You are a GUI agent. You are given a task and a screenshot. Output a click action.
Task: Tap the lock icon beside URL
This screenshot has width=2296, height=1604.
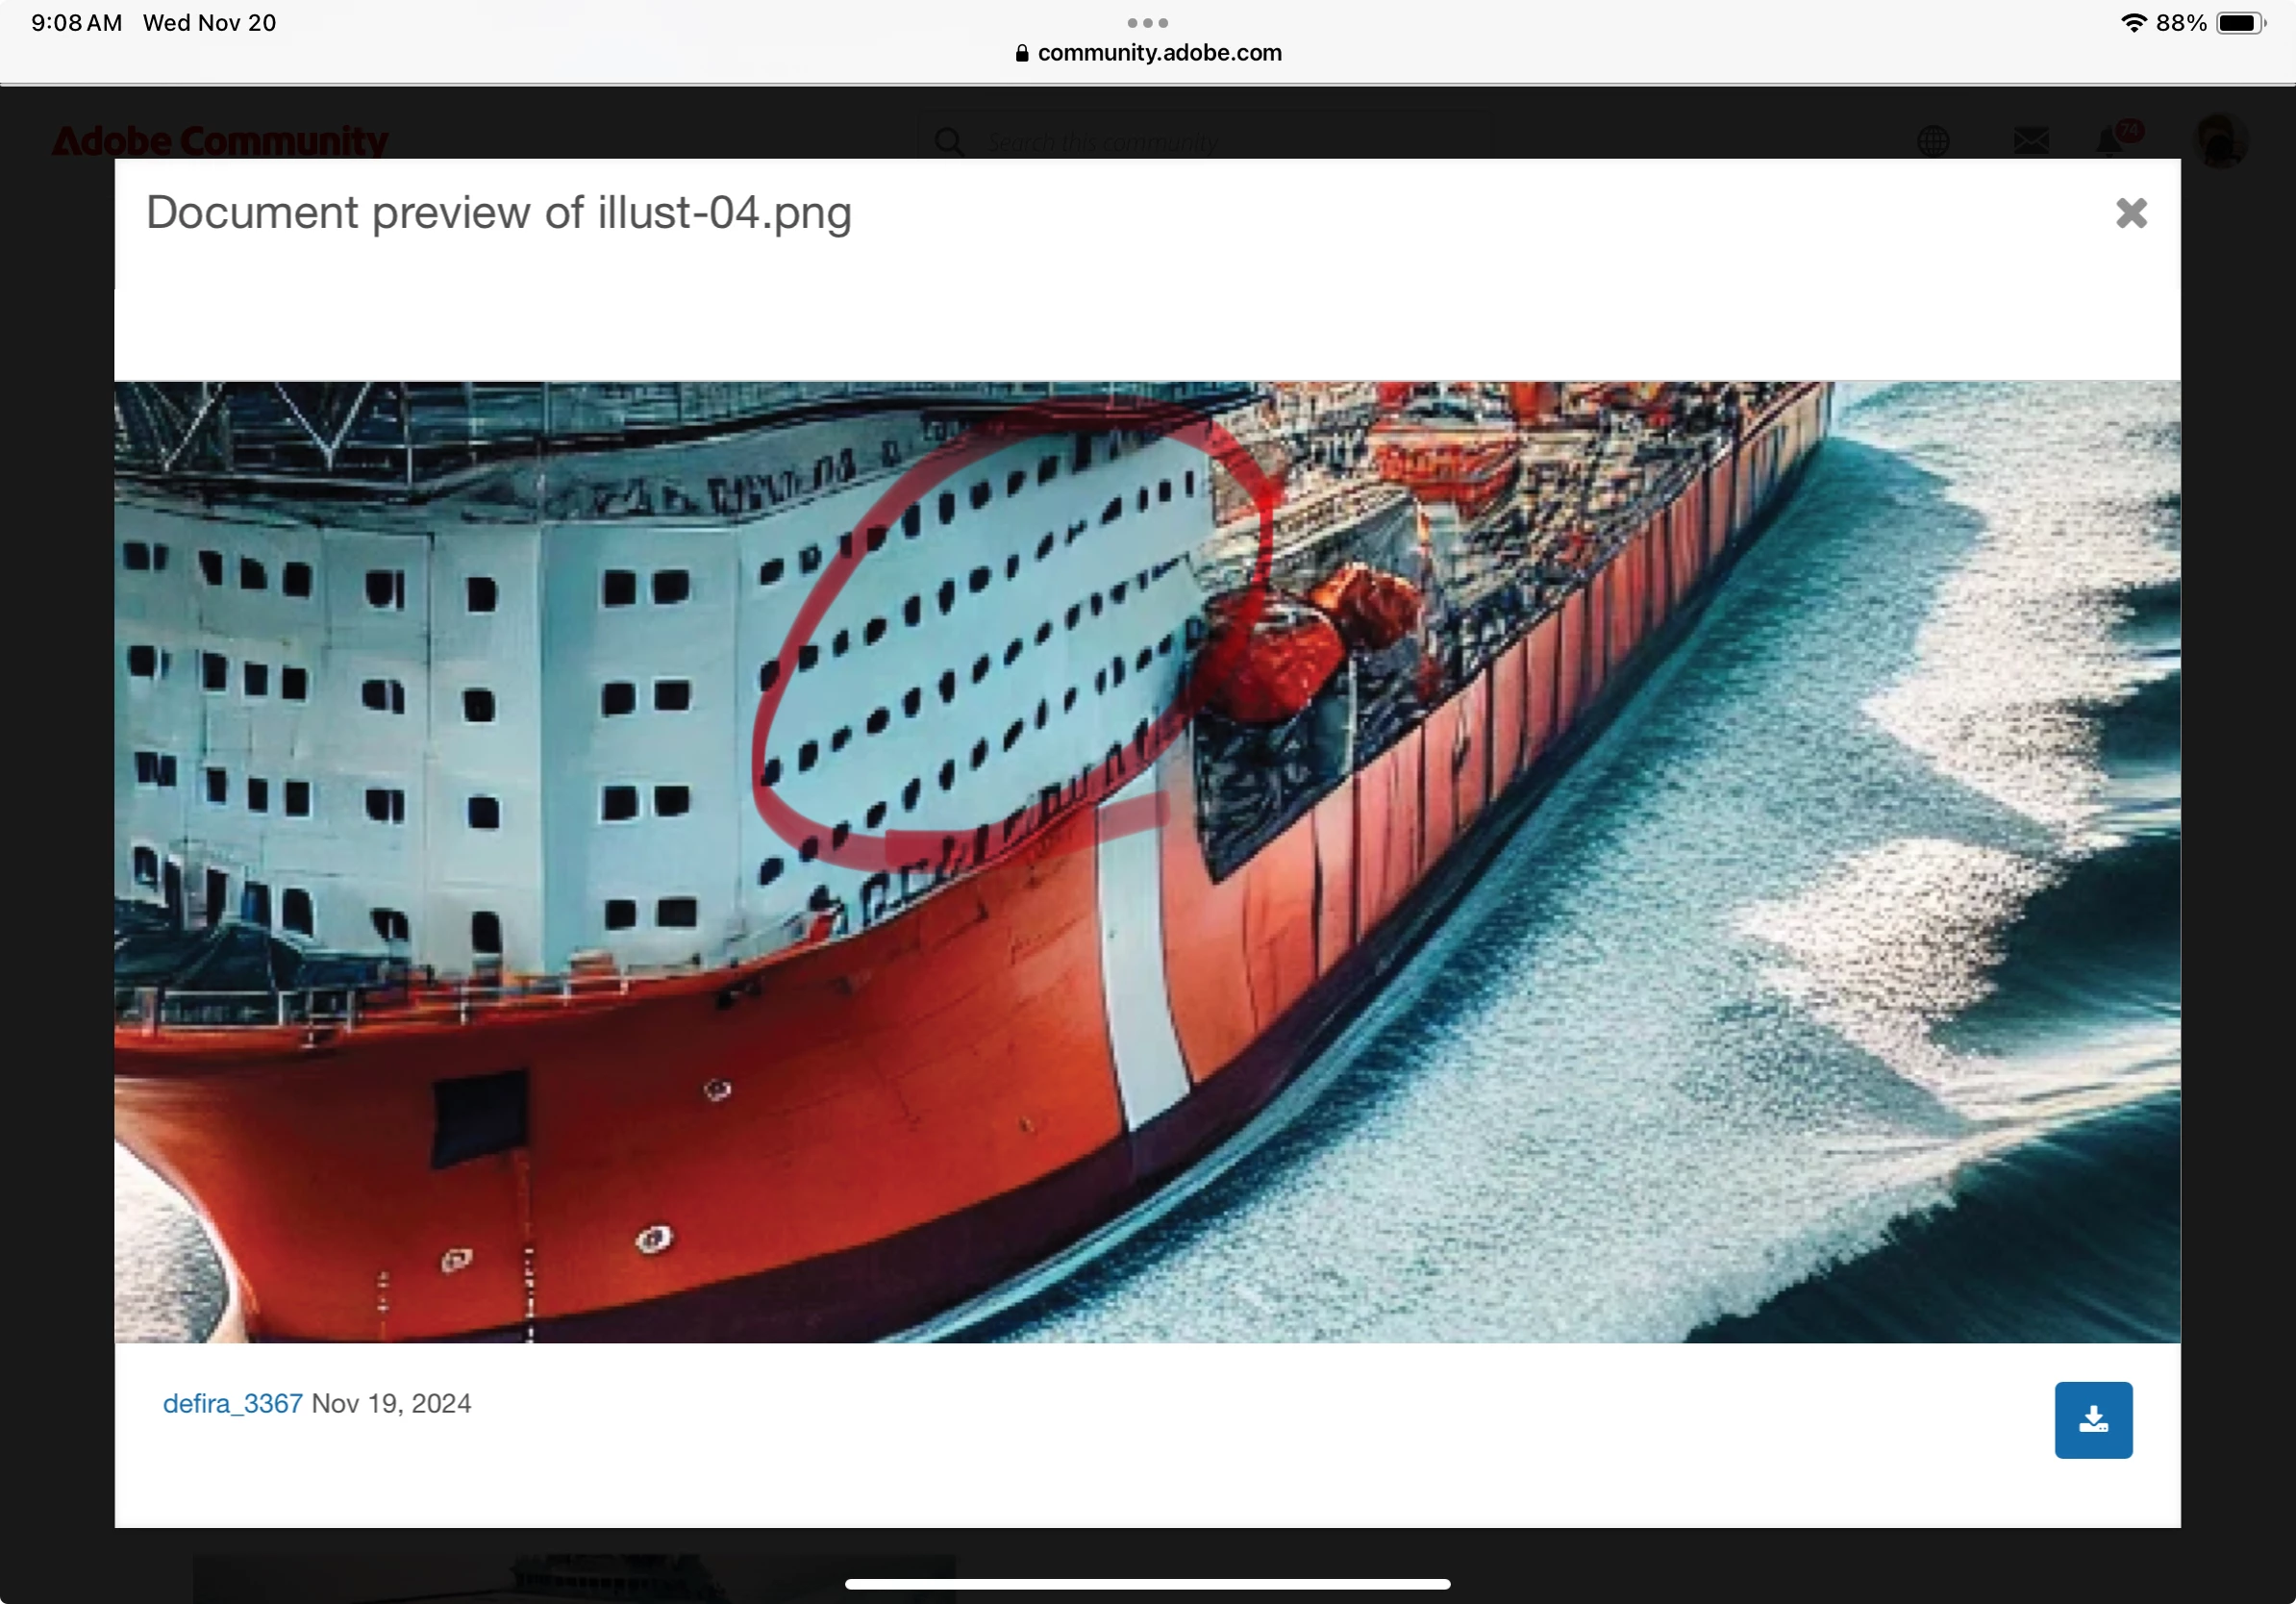(1021, 53)
